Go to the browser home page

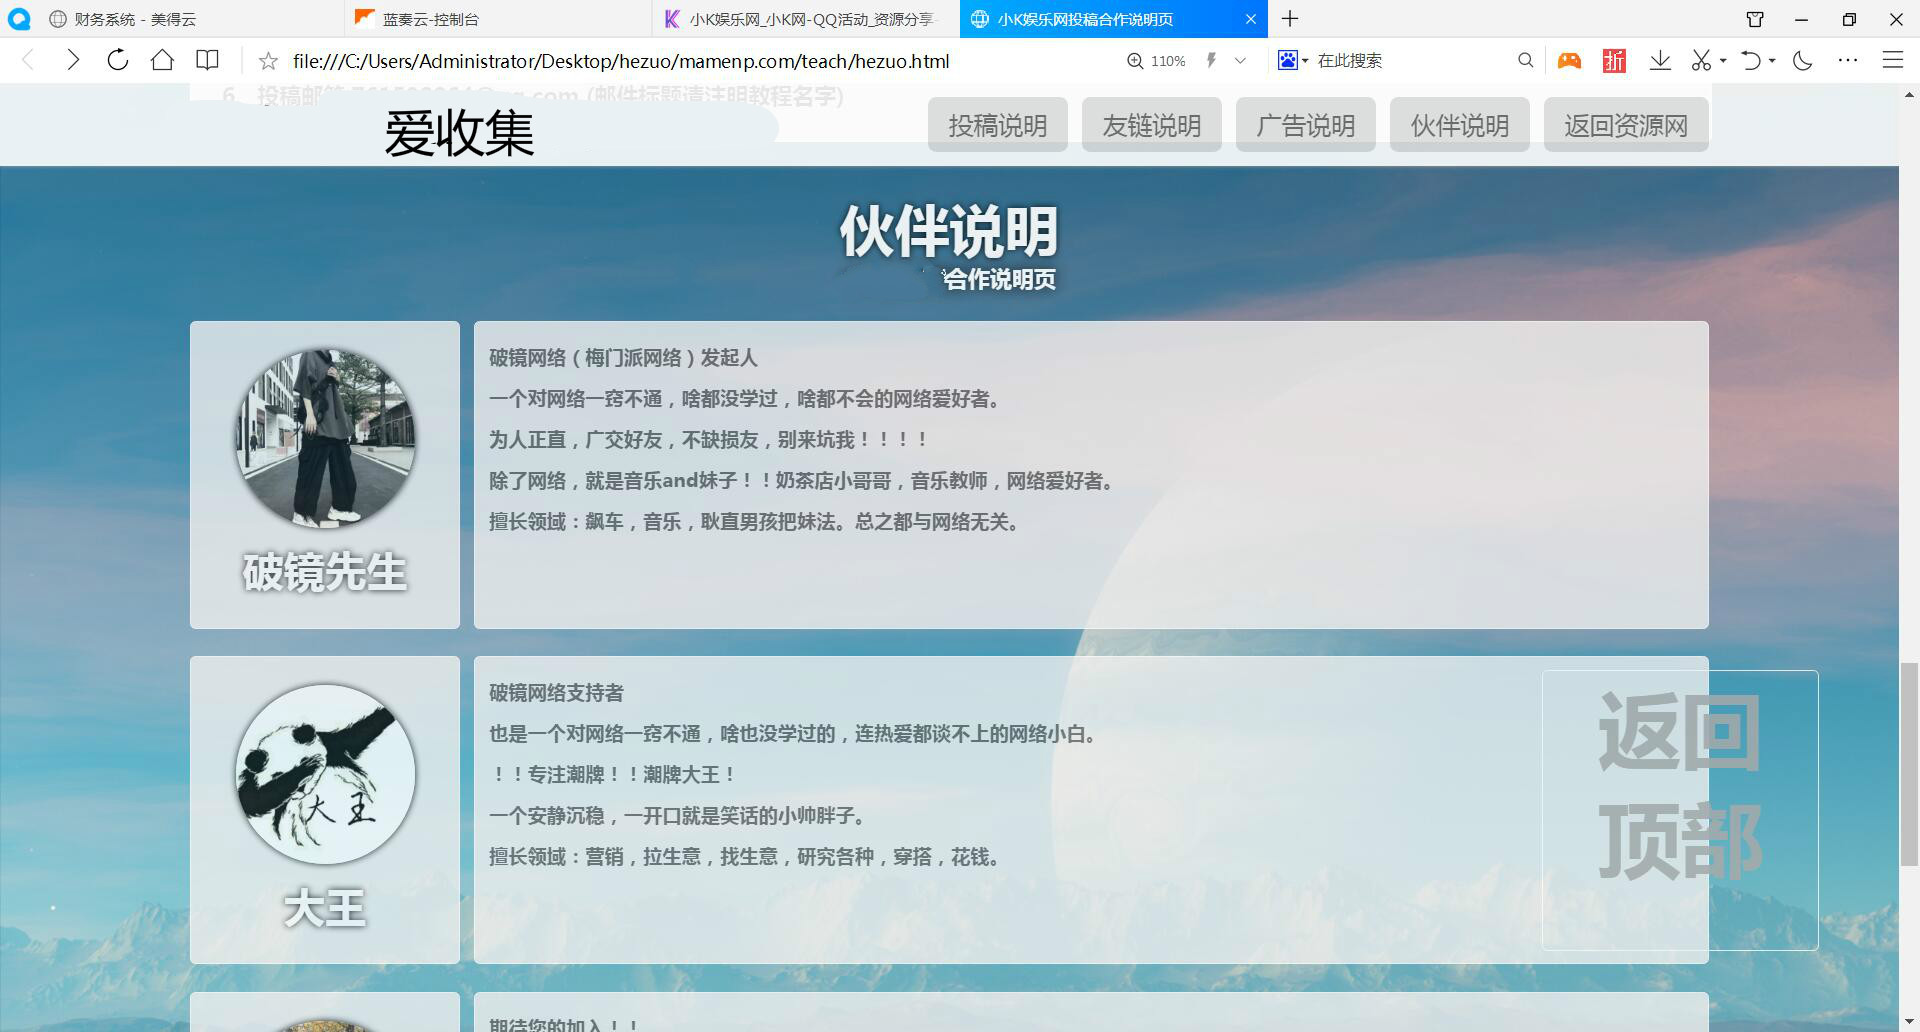tap(162, 61)
